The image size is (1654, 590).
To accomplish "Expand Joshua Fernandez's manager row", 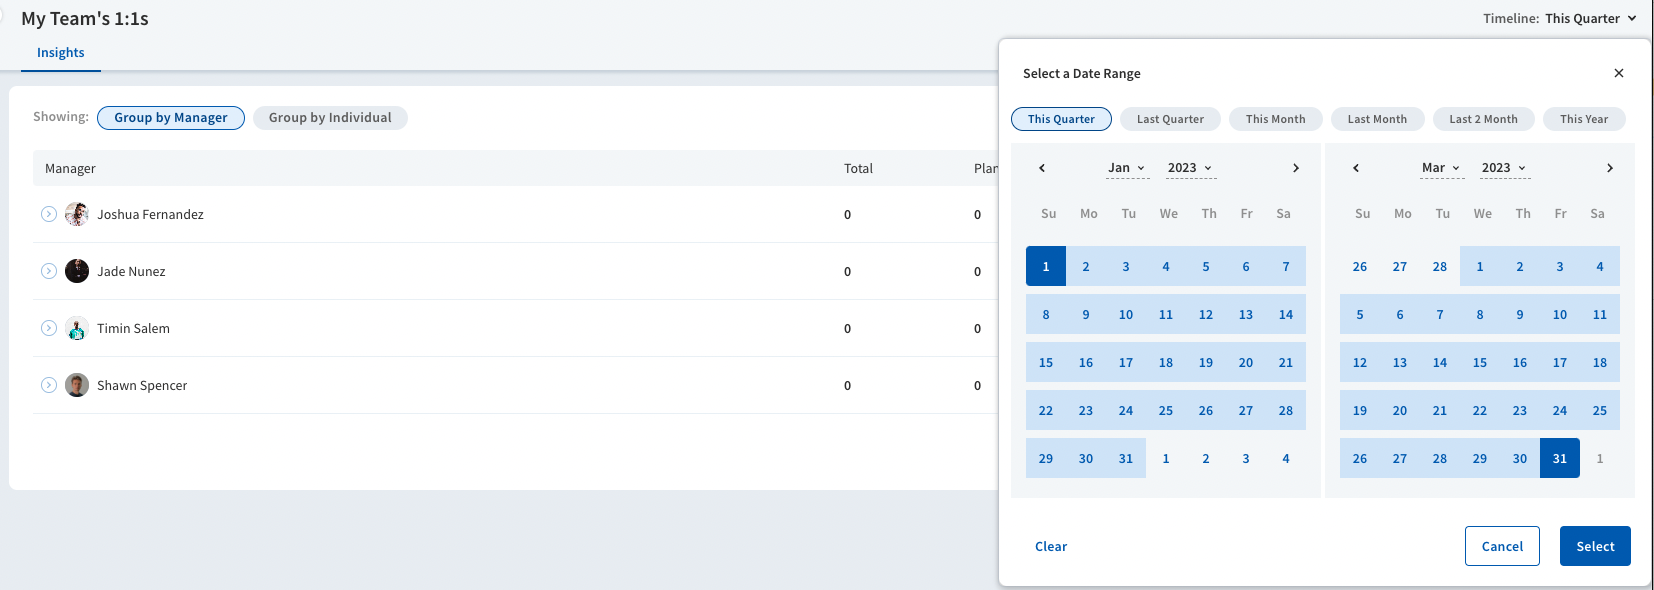I will point(49,214).
